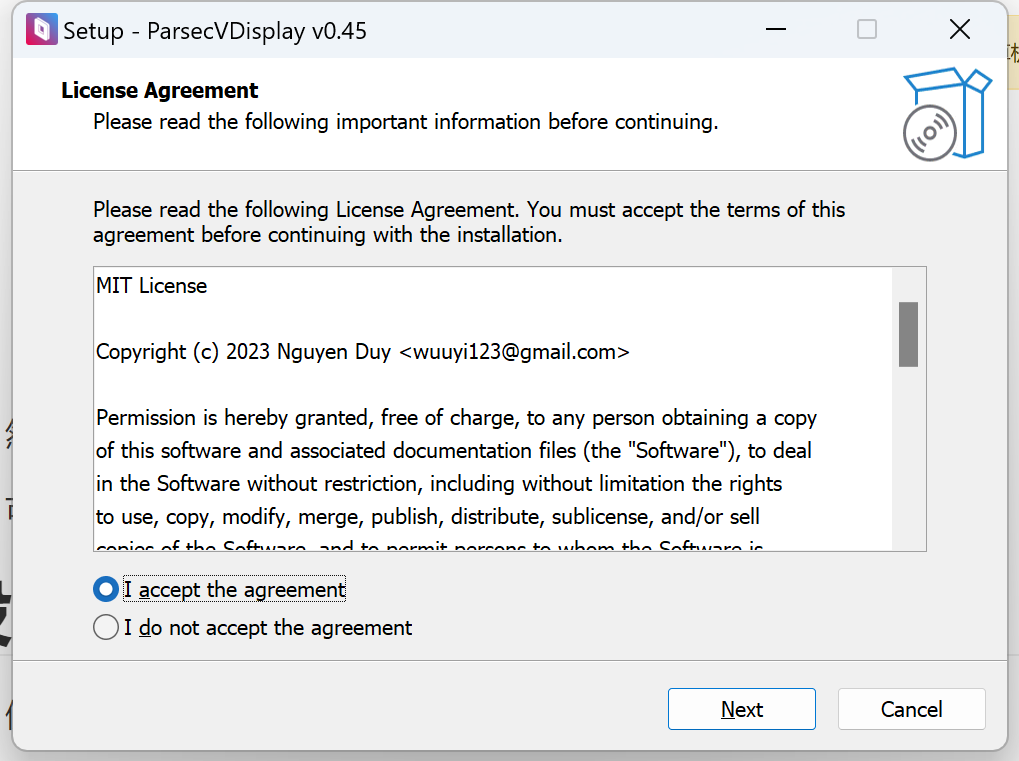This screenshot has width=1019, height=761.
Task: Click the line starting "to use, copy, modify"
Action: pos(428,517)
